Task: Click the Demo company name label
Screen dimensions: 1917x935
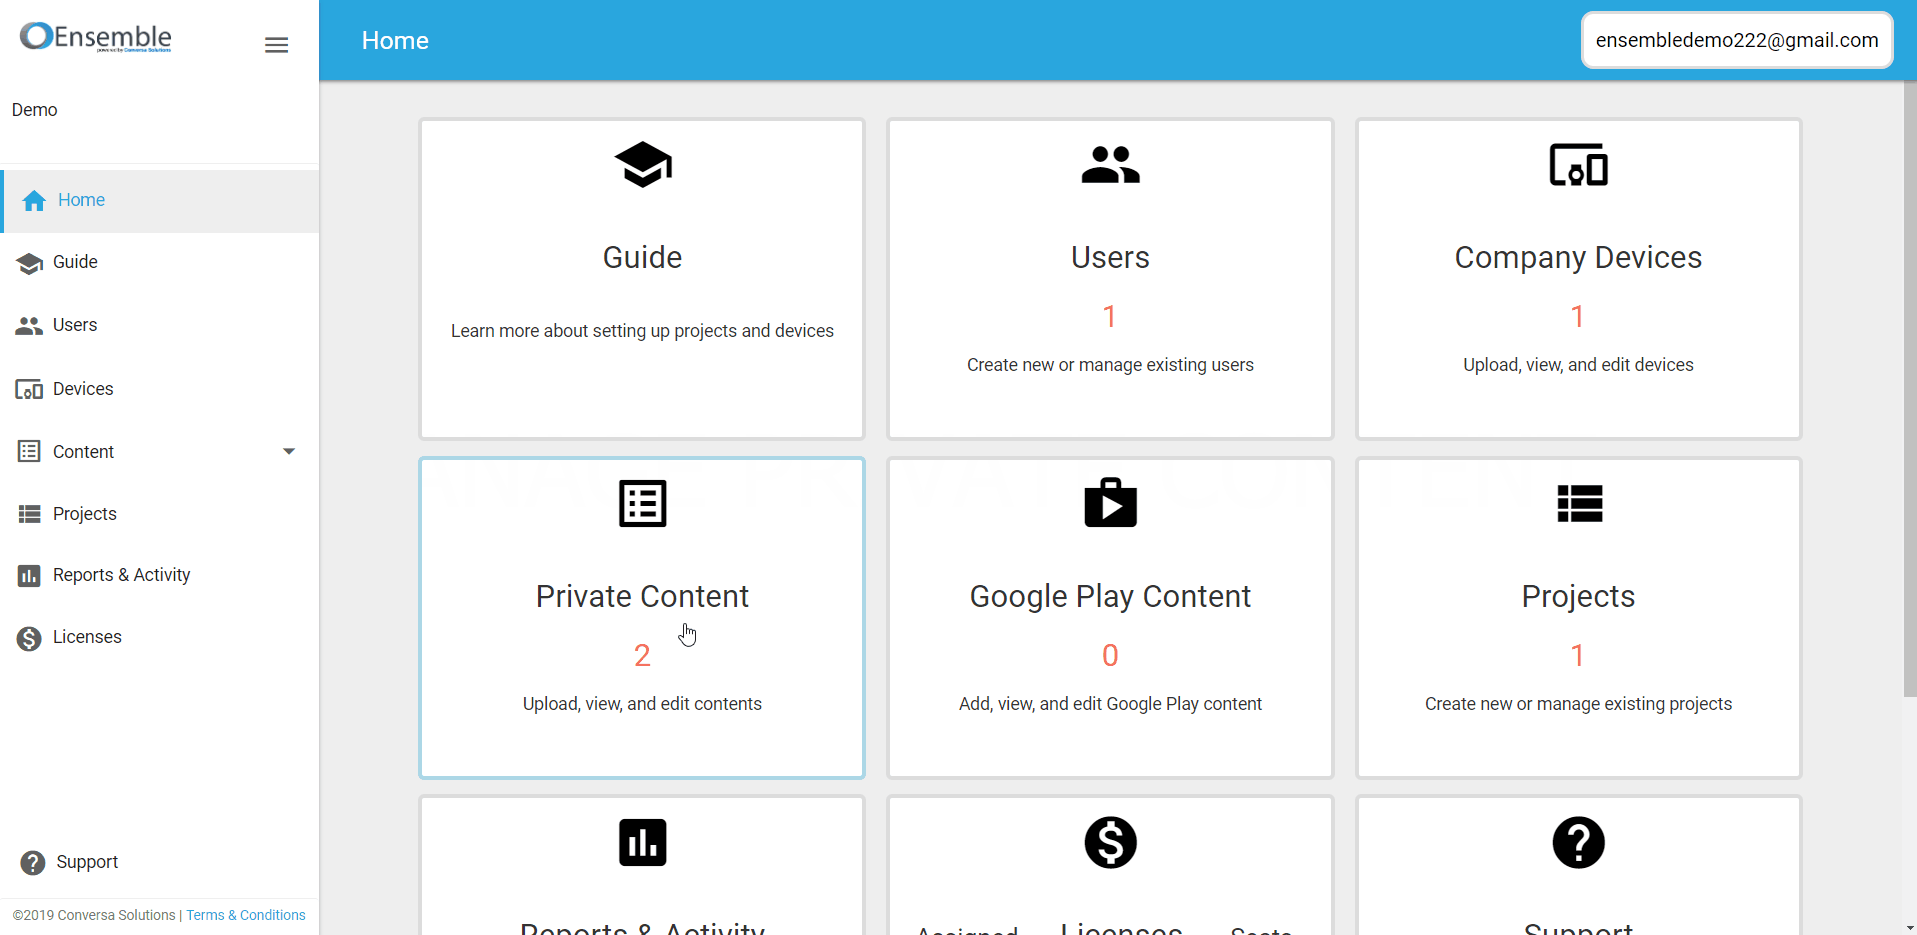Action: [x=35, y=110]
